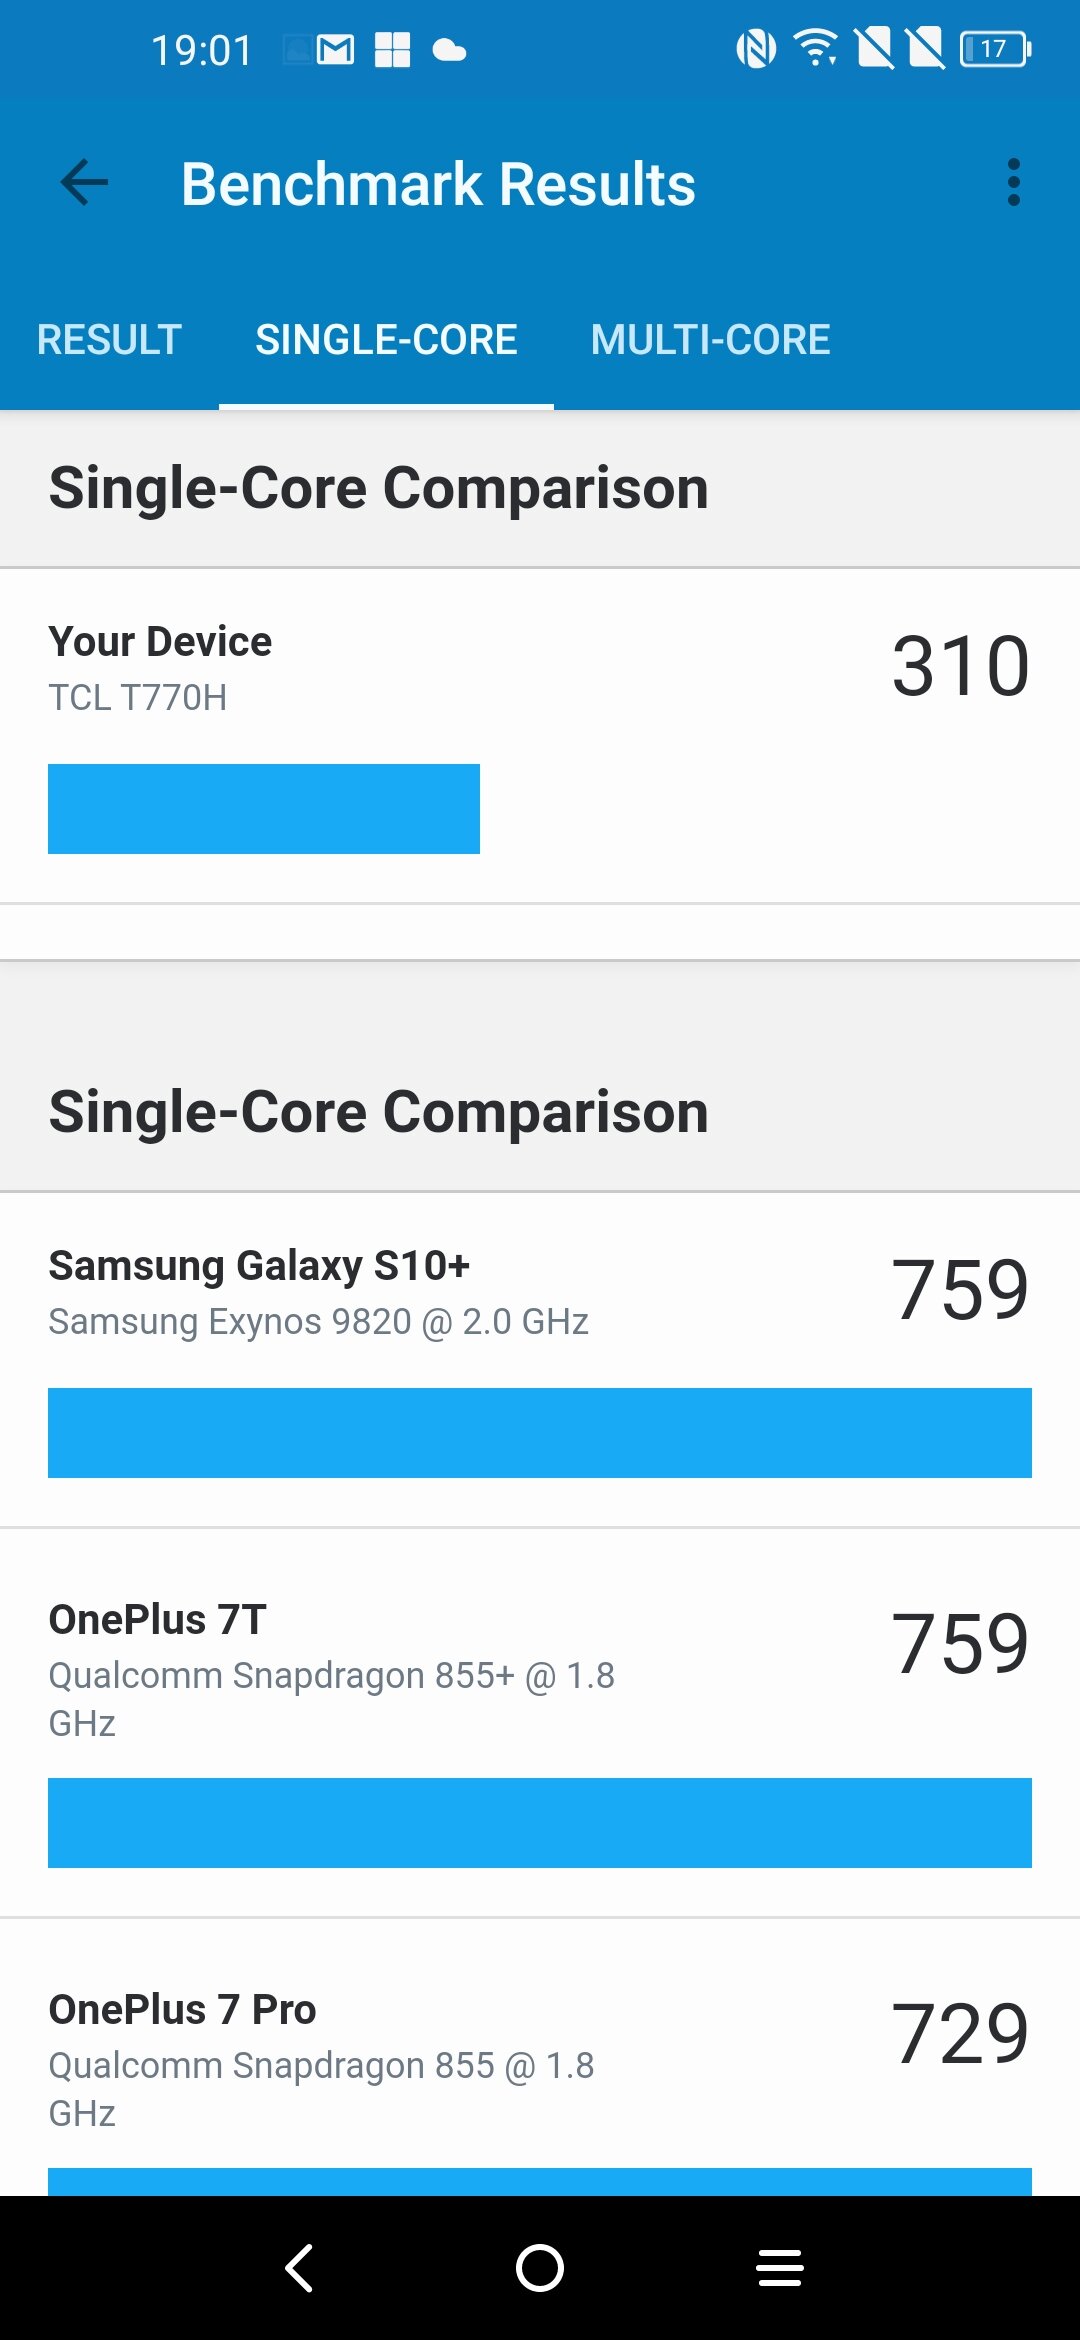This screenshot has width=1080, height=2340.
Task: Tap the back arrow in header
Action: [84, 183]
